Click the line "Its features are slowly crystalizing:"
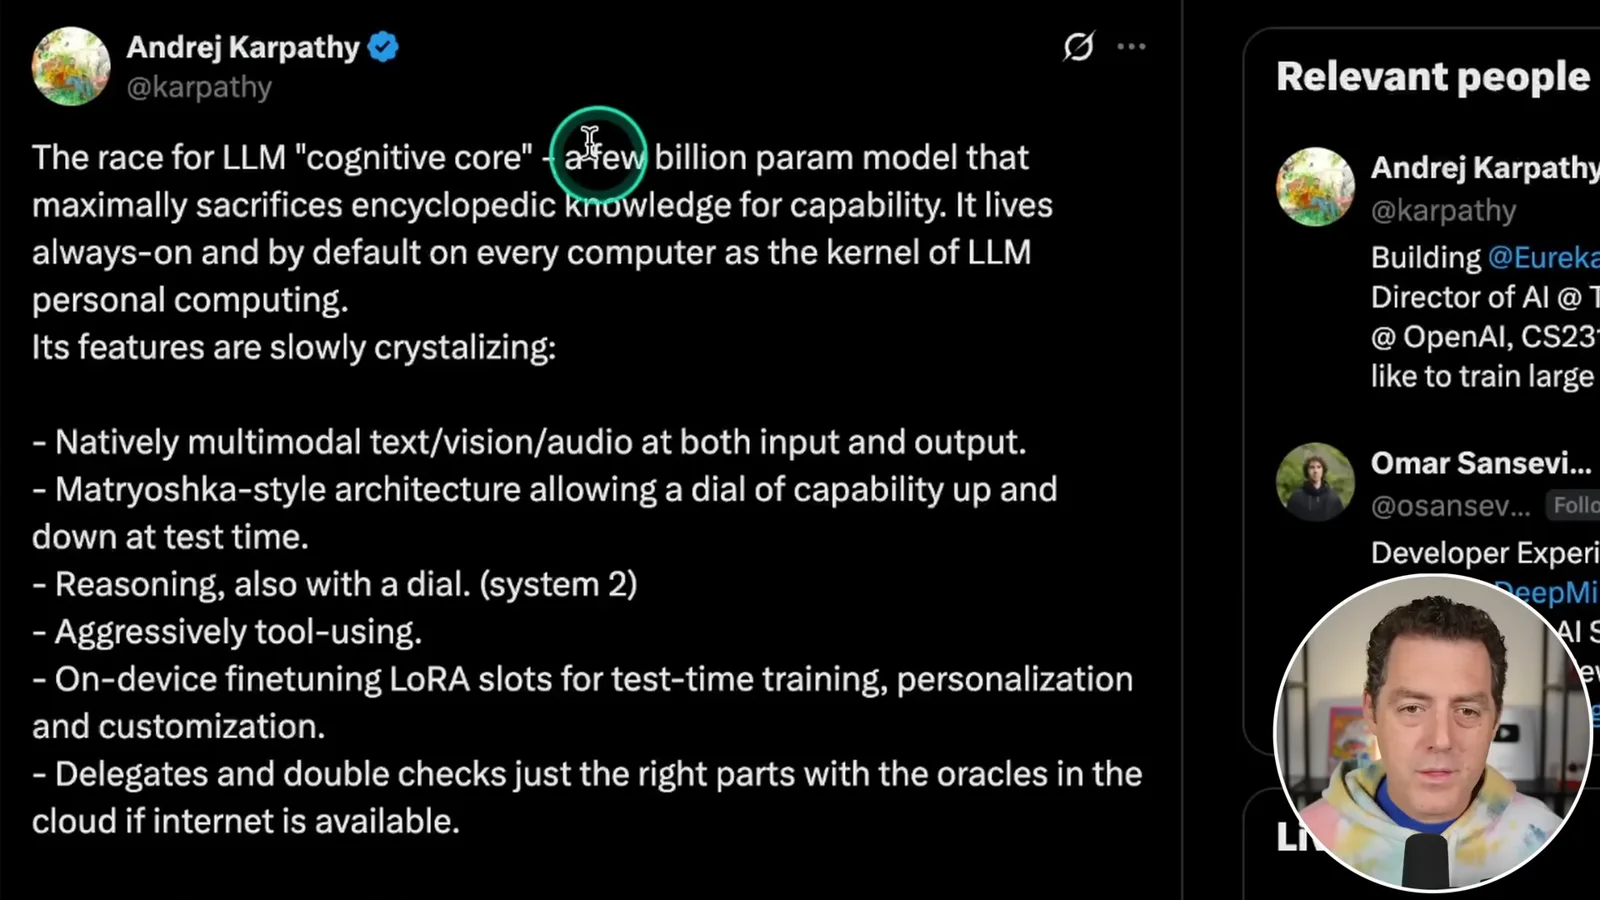 point(294,347)
